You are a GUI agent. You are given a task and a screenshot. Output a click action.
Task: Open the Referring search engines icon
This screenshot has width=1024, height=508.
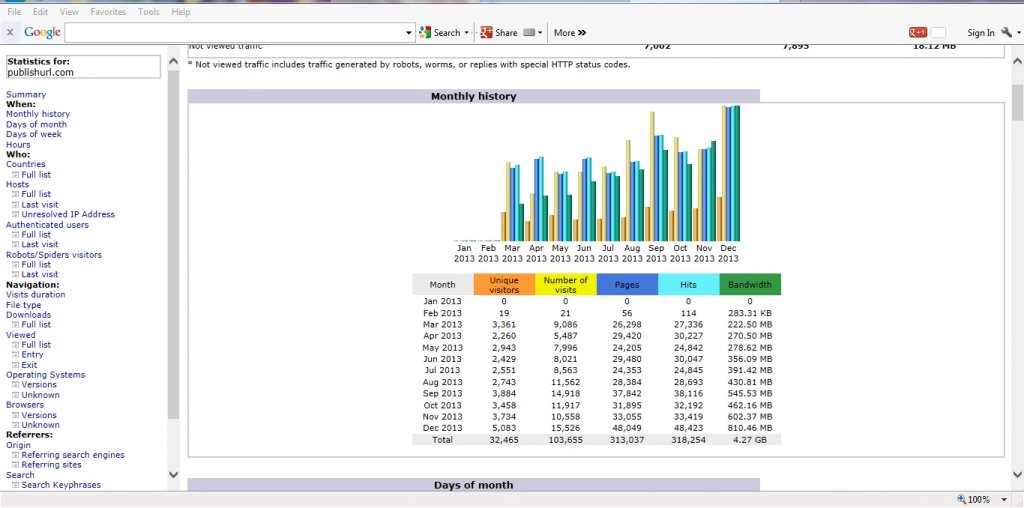pos(16,455)
